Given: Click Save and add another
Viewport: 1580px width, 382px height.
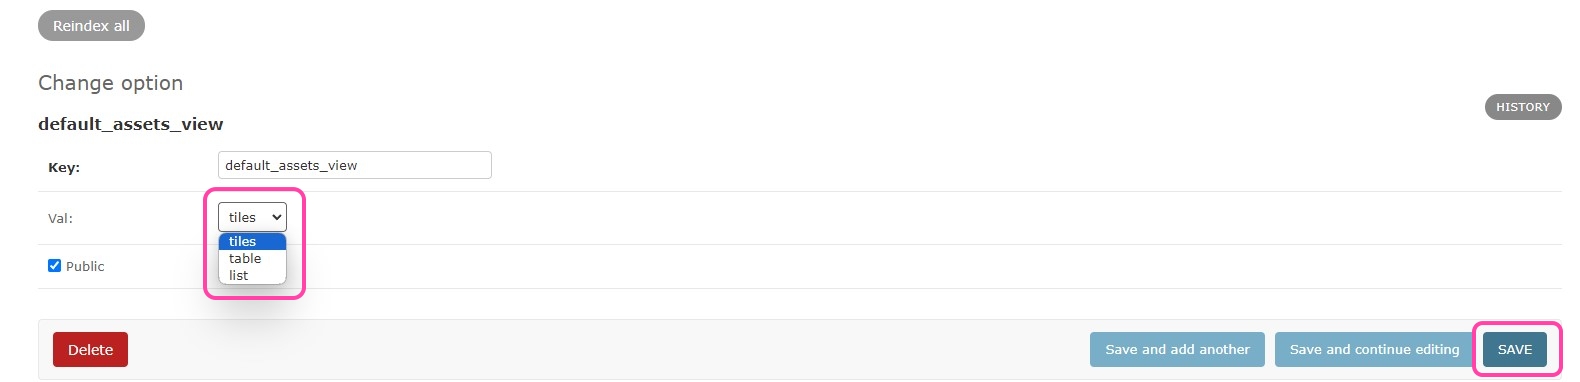Looking at the screenshot, I should (x=1177, y=349).
